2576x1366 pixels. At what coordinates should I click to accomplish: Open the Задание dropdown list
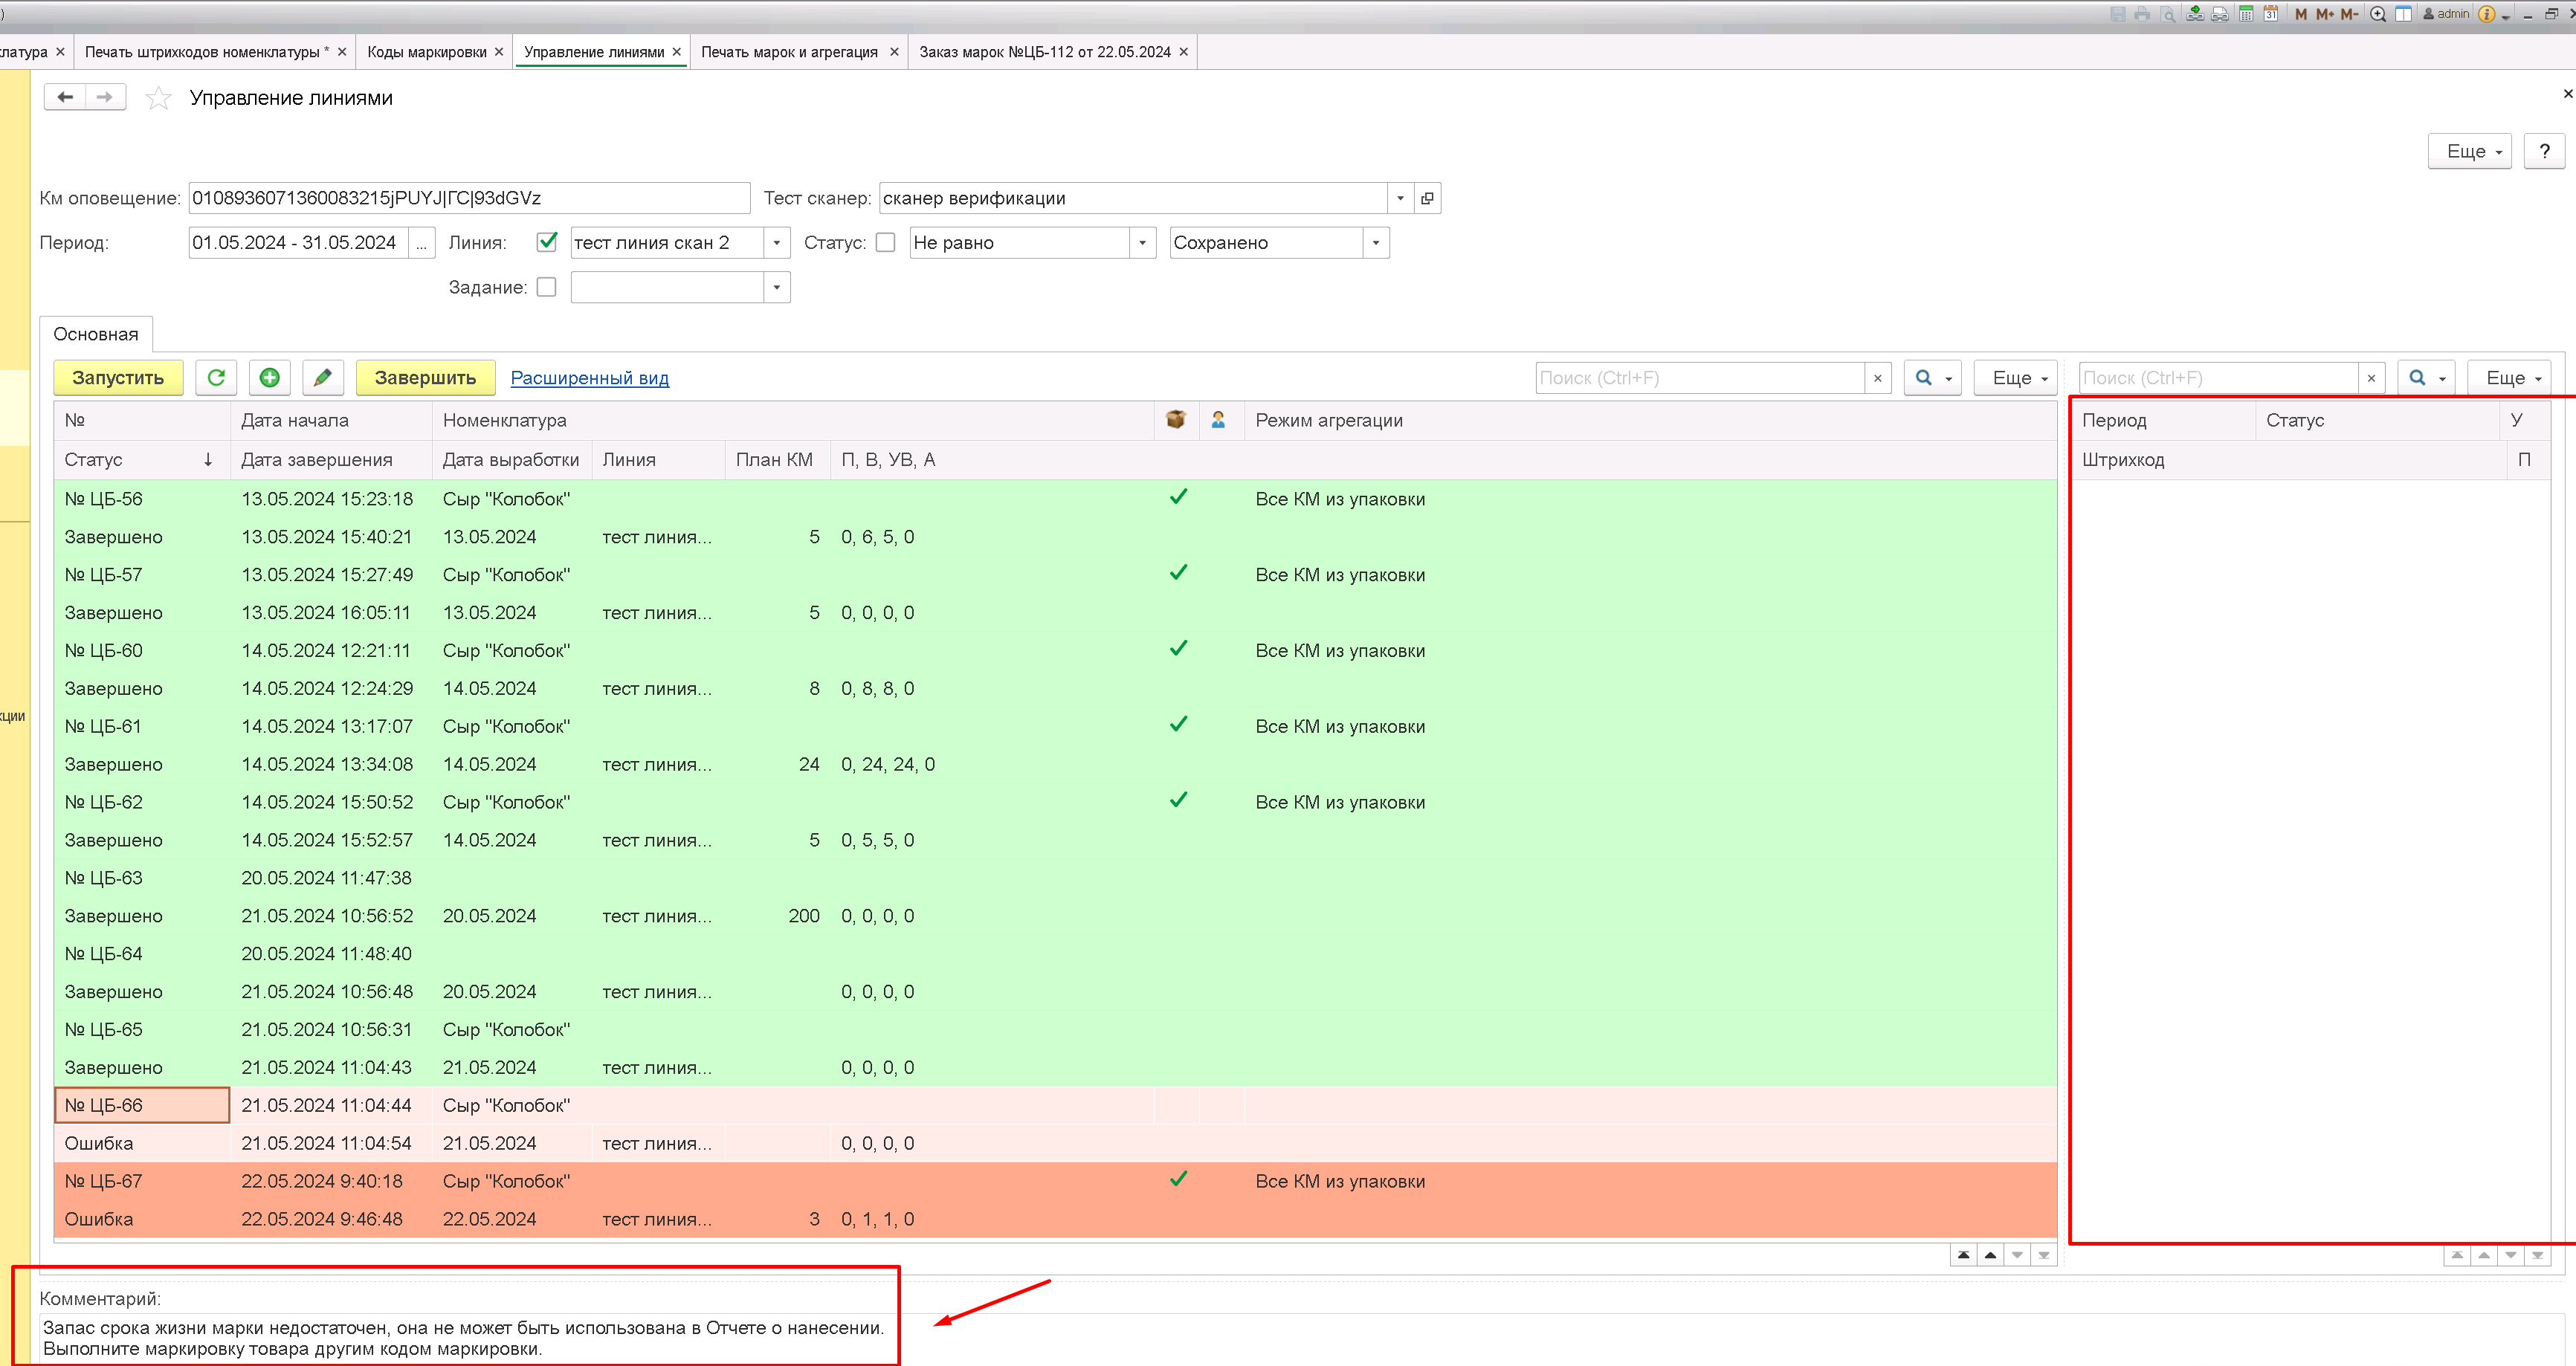coord(777,288)
